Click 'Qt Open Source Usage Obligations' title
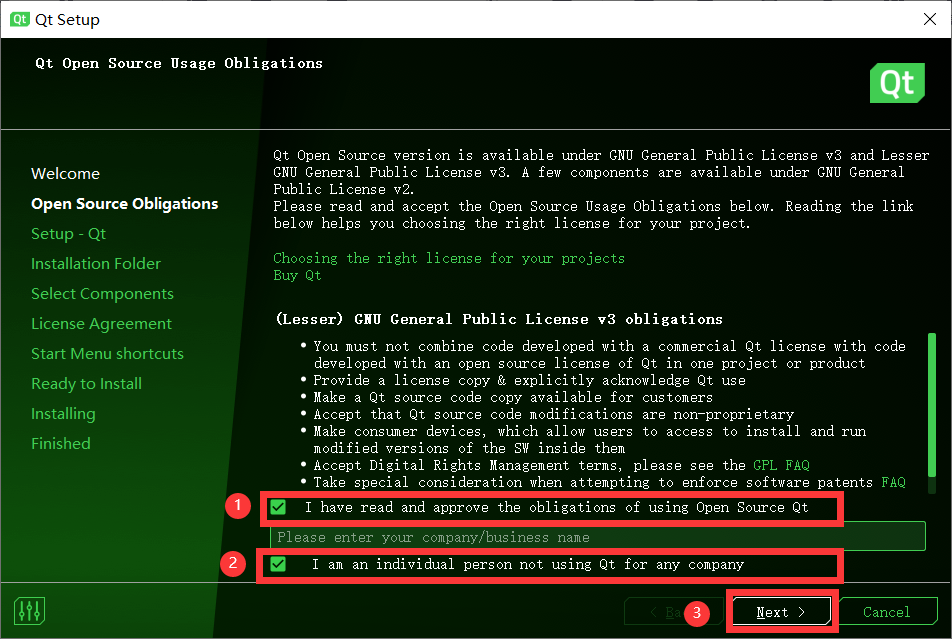The height and width of the screenshot is (639, 952). 179,63
